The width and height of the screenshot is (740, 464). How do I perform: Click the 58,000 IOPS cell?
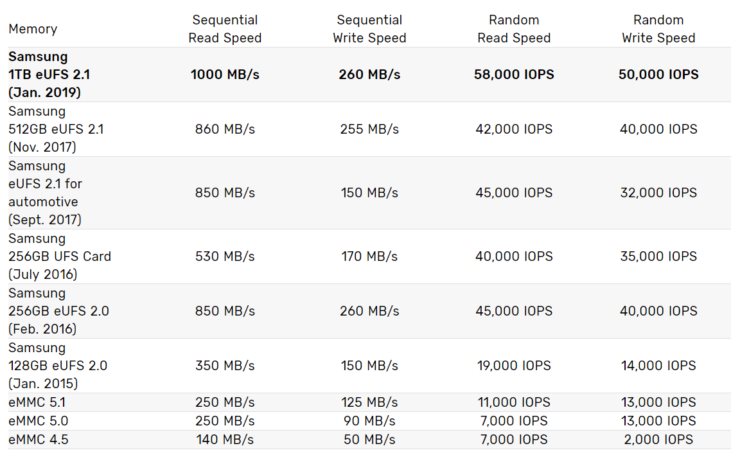pyautogui.click(x=514, y=75)
